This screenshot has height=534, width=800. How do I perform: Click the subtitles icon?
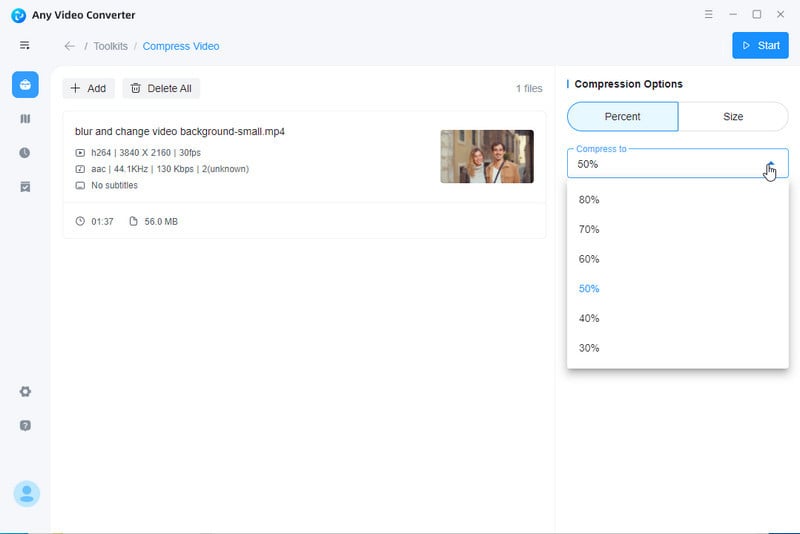[80, 186]
